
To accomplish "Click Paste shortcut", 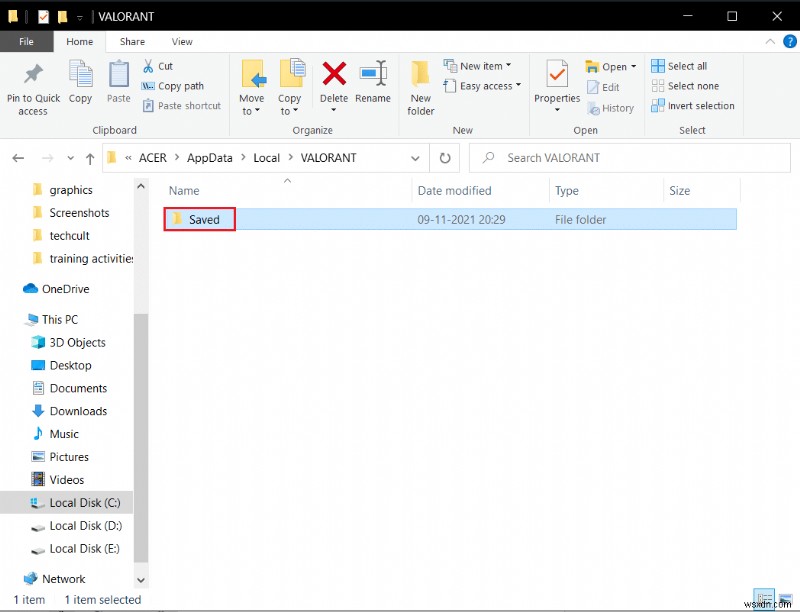I will tap(182, 106).
